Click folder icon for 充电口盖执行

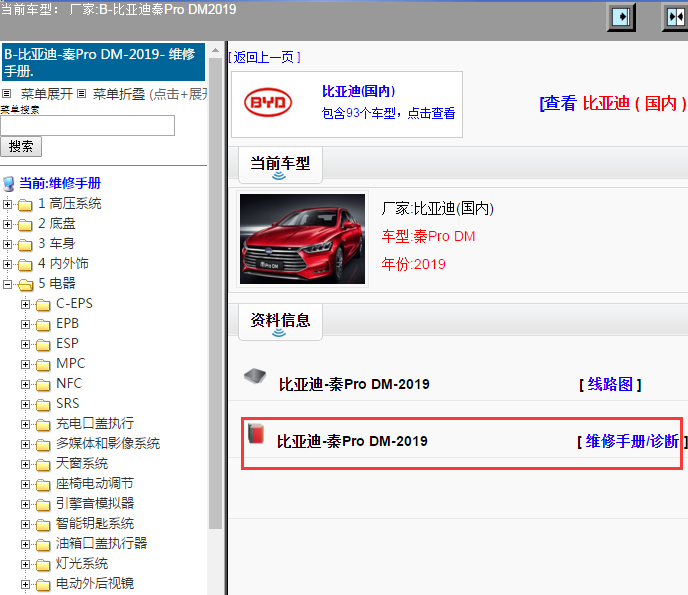[x=43, y=425]
